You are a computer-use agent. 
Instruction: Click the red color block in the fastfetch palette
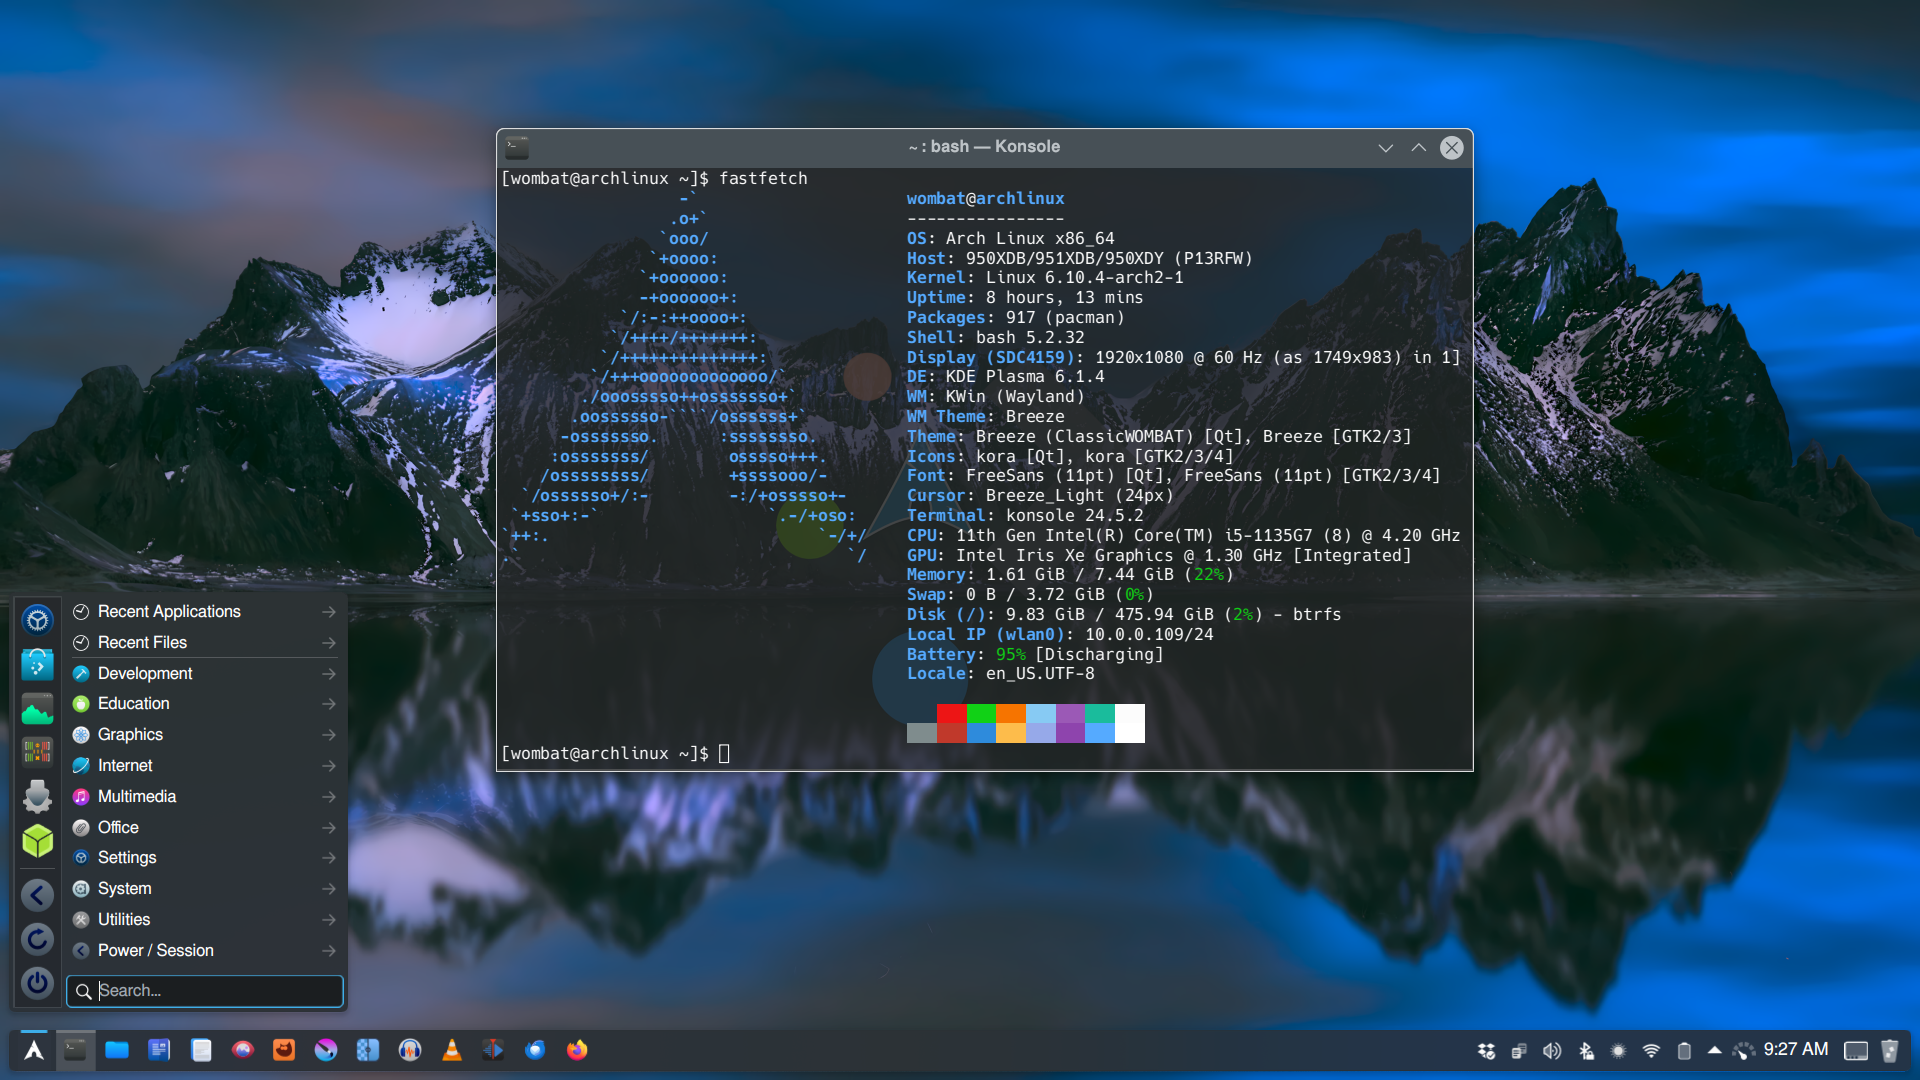952,713
